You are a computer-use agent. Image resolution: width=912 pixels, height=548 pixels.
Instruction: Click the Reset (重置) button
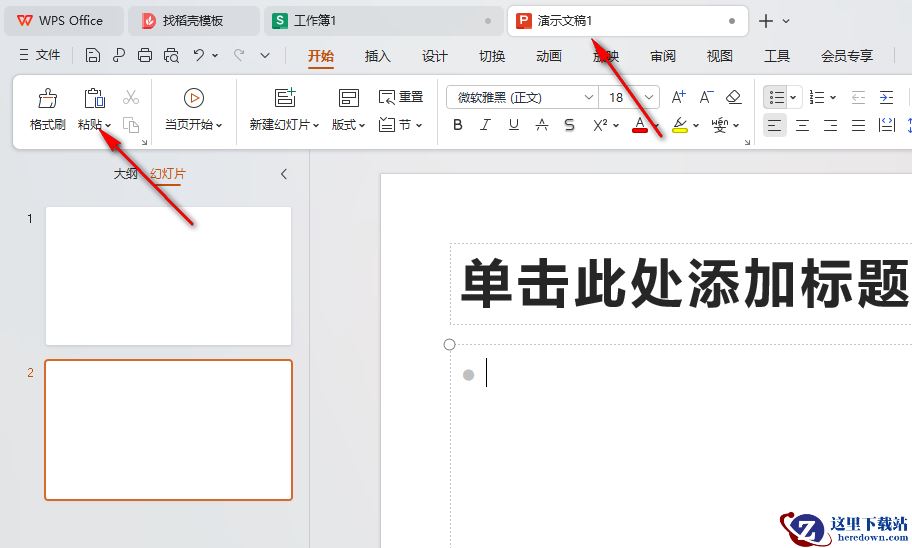click(x=401, y=97)
